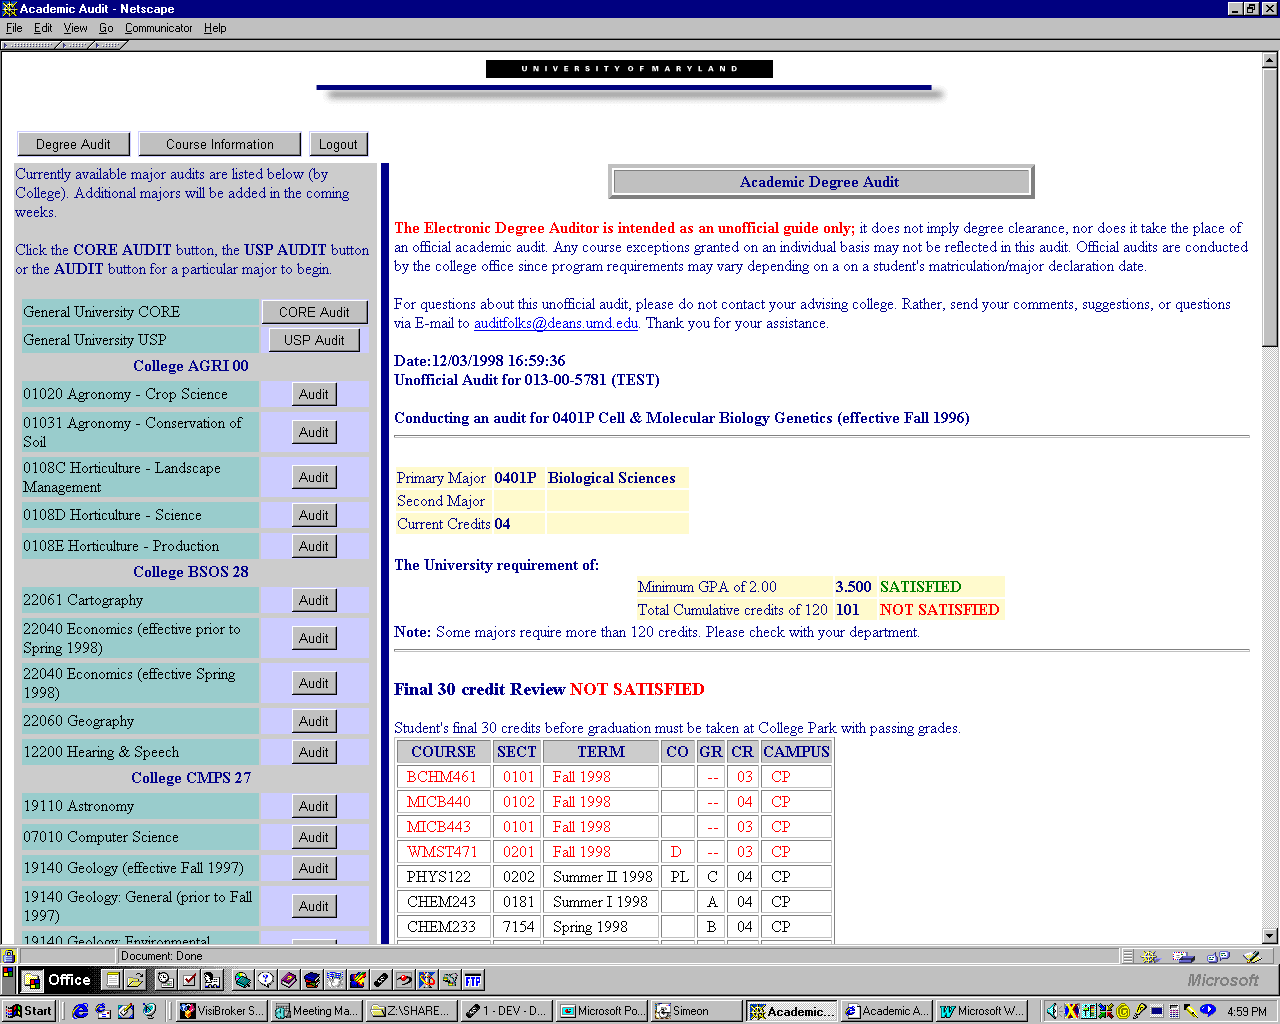Open the View menu
The height and width of the screenshot is (1024, 1280).
[76, 28]
